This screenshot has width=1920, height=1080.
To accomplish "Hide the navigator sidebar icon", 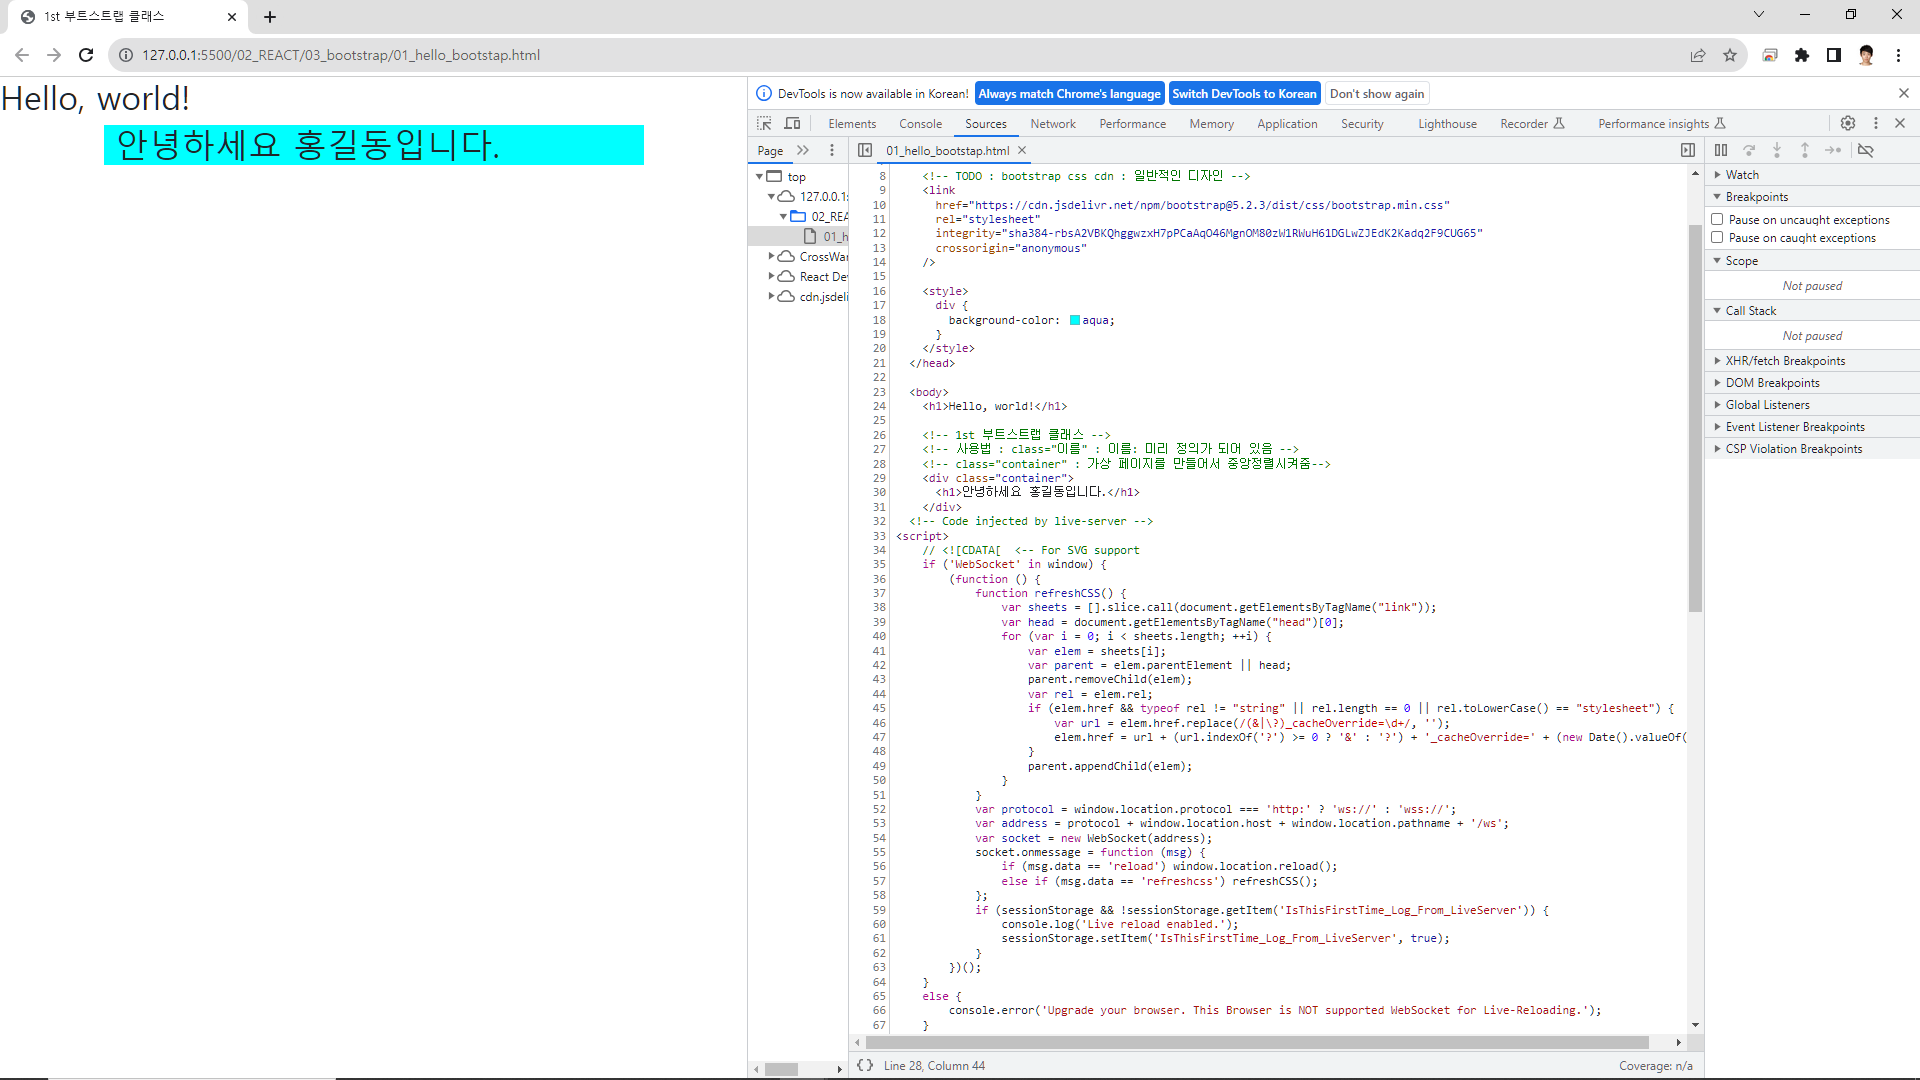I will [x=865, y=150].
